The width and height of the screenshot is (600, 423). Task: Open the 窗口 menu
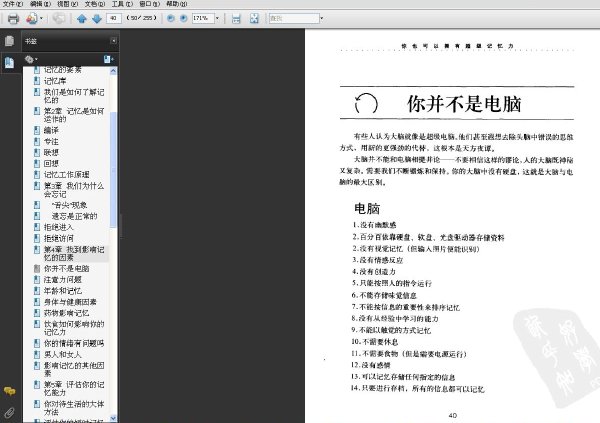point(149,4)
